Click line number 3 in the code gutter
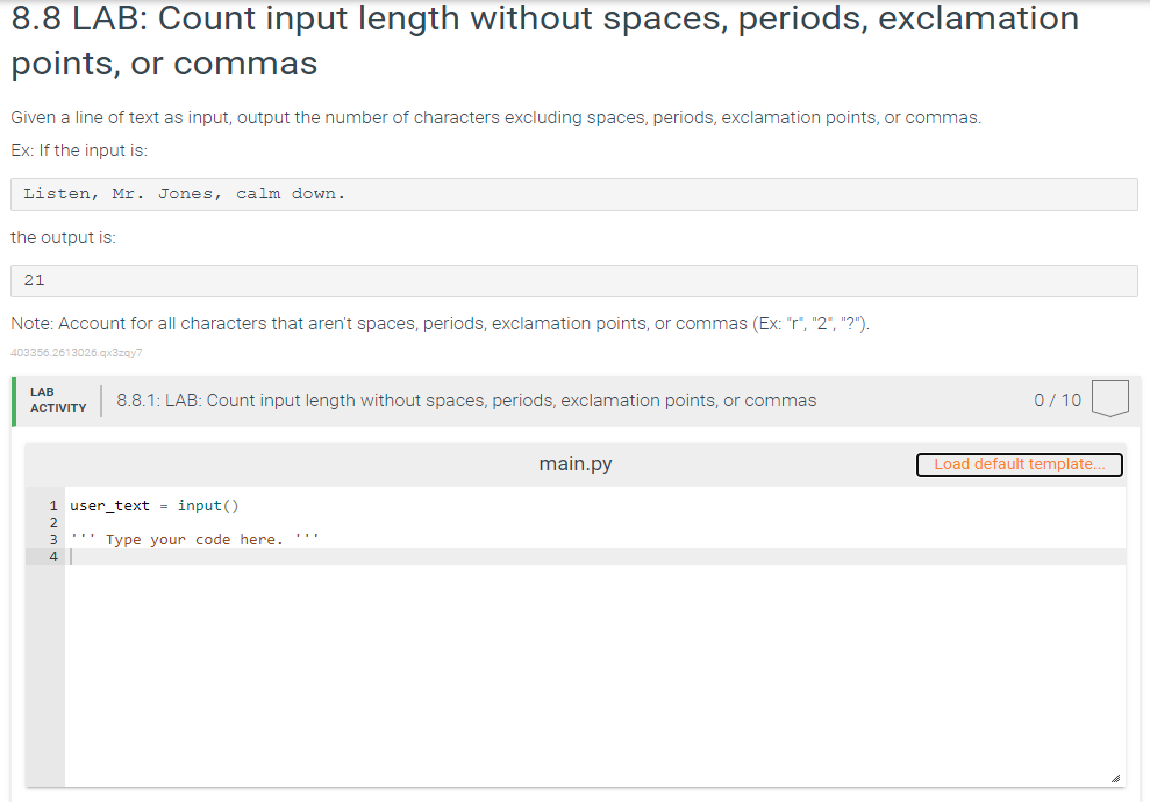The height and width of the screenshot is (802, 1152). coord(53,539)
